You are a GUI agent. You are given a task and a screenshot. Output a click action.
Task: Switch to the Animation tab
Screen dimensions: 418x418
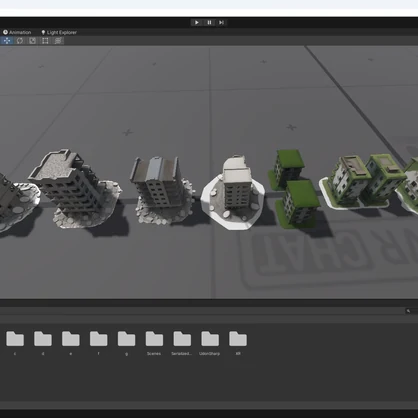(x=17, y=32)
